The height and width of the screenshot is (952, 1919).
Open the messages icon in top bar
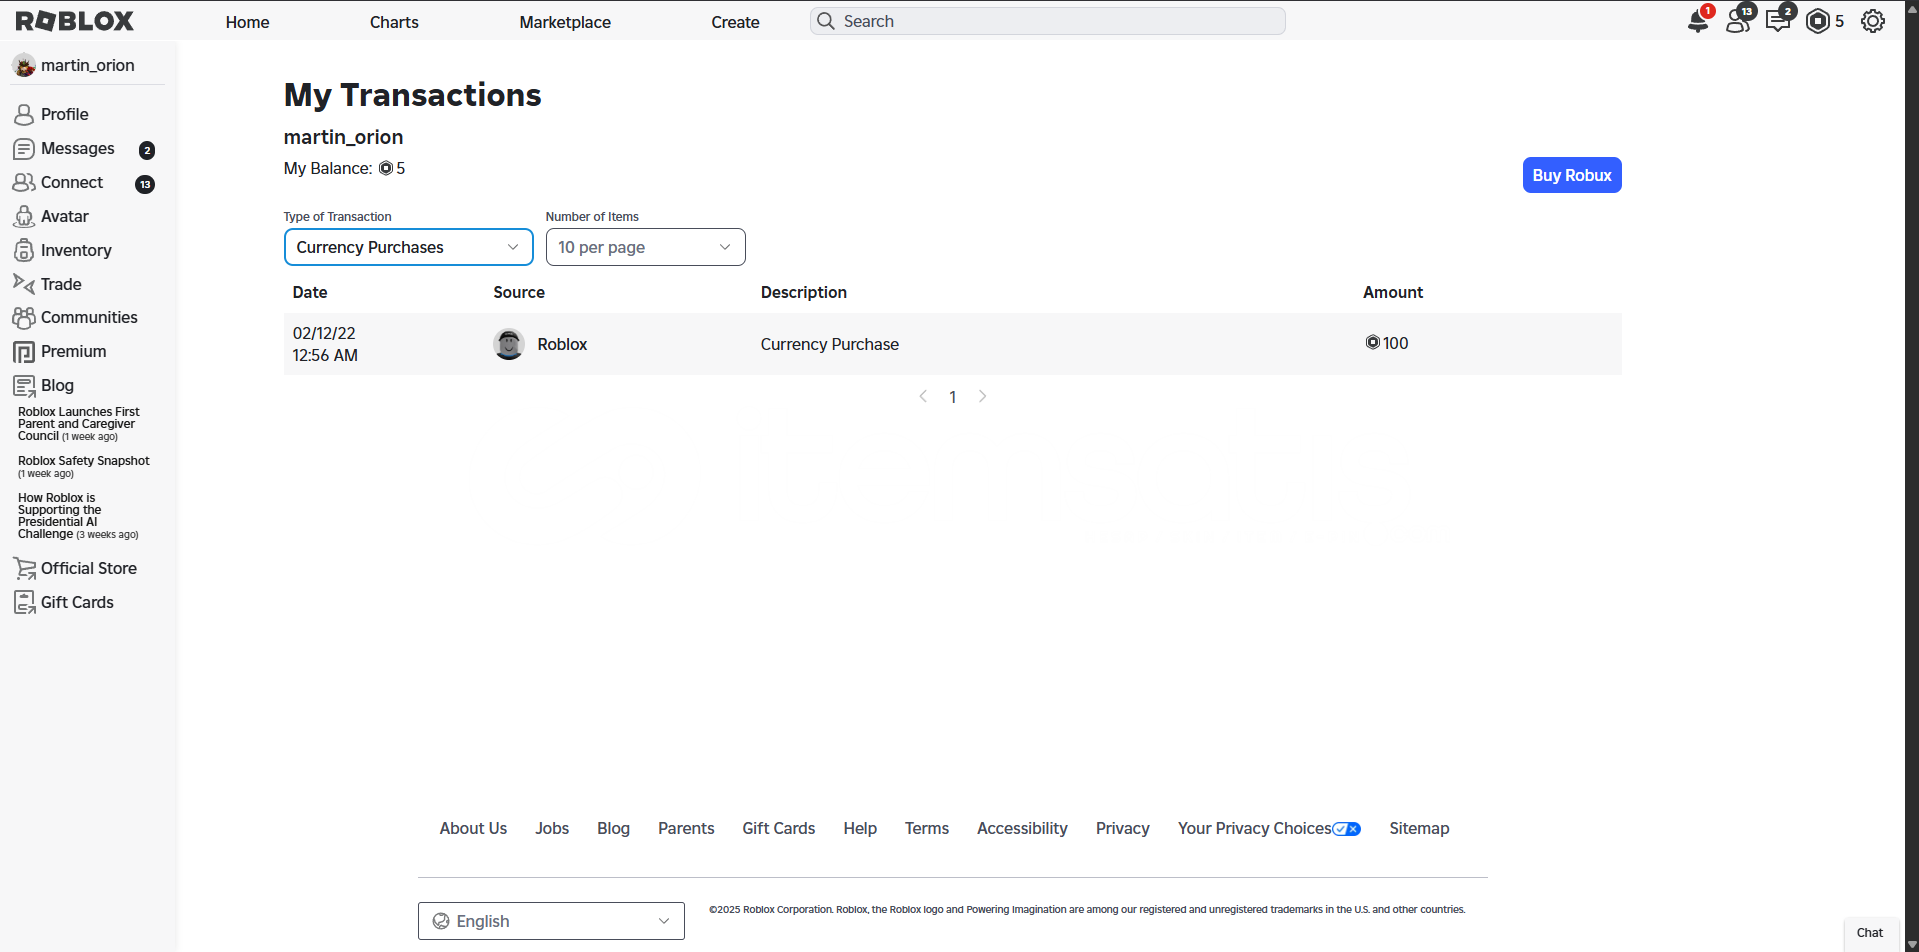(x=1778, y=21)
